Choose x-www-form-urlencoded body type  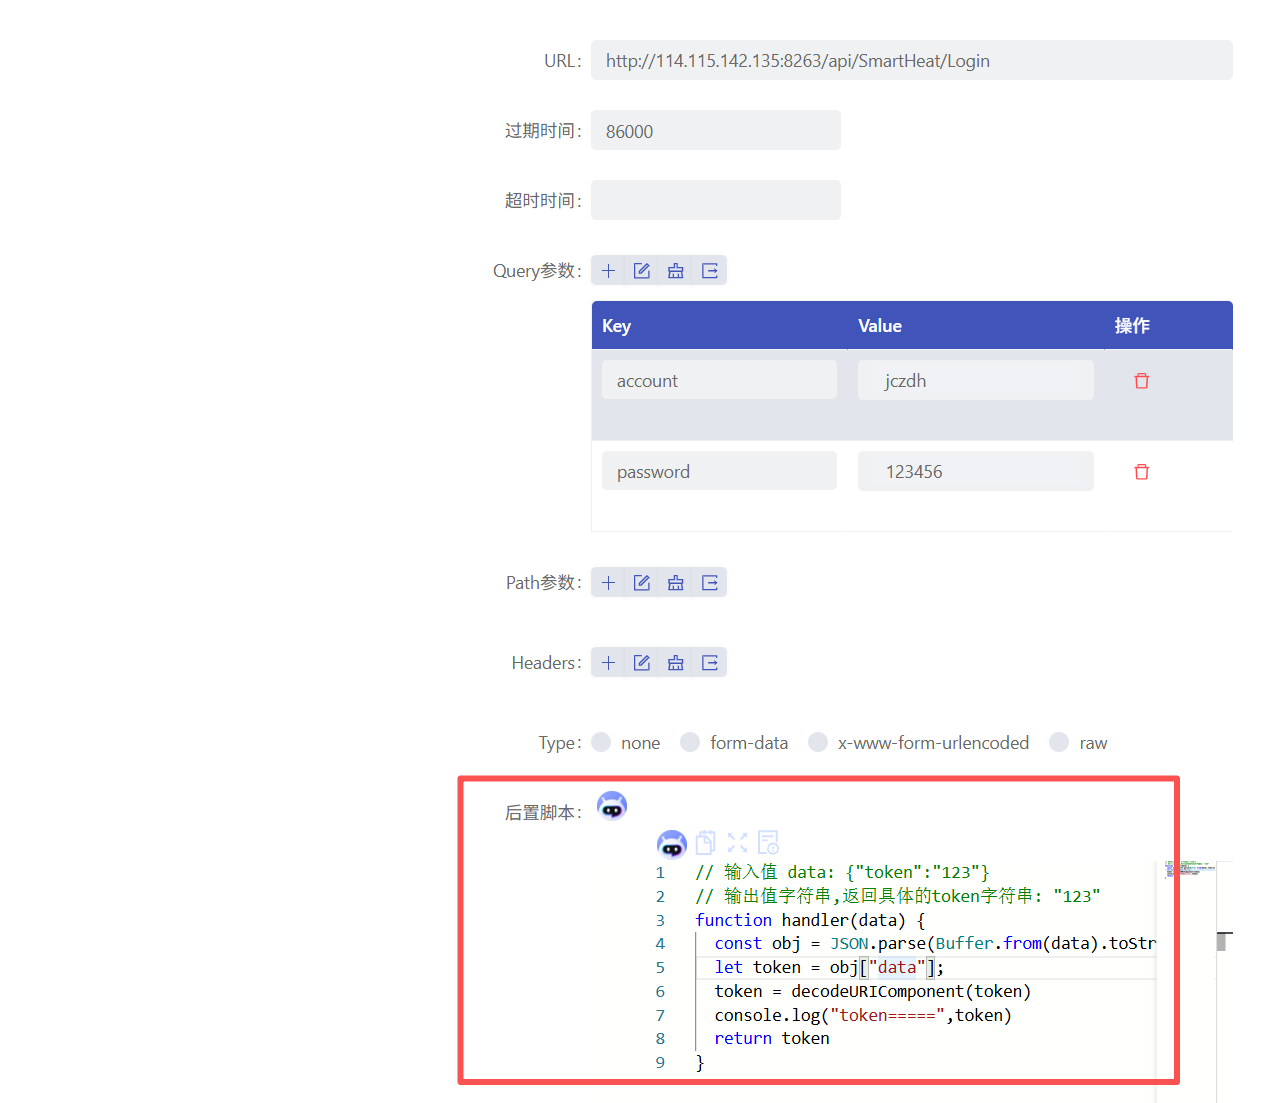point(818,742)
